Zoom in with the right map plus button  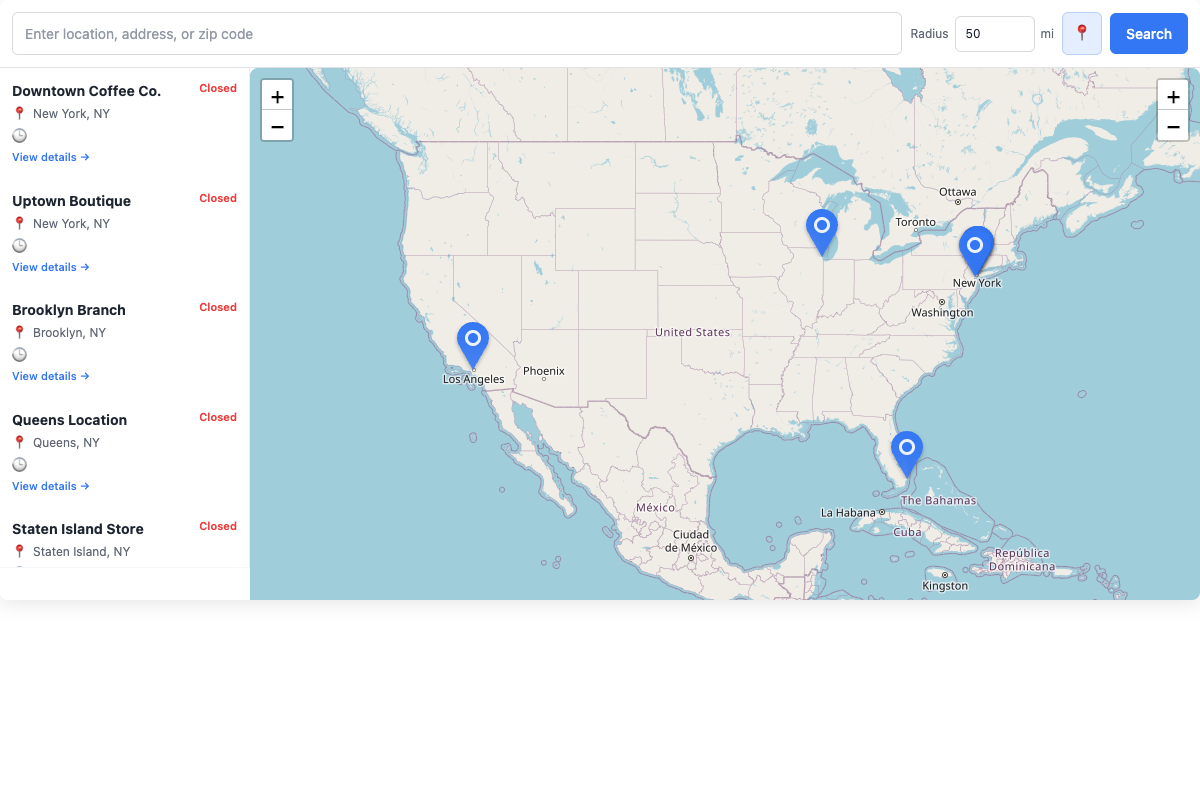[x=1173, y=96]
